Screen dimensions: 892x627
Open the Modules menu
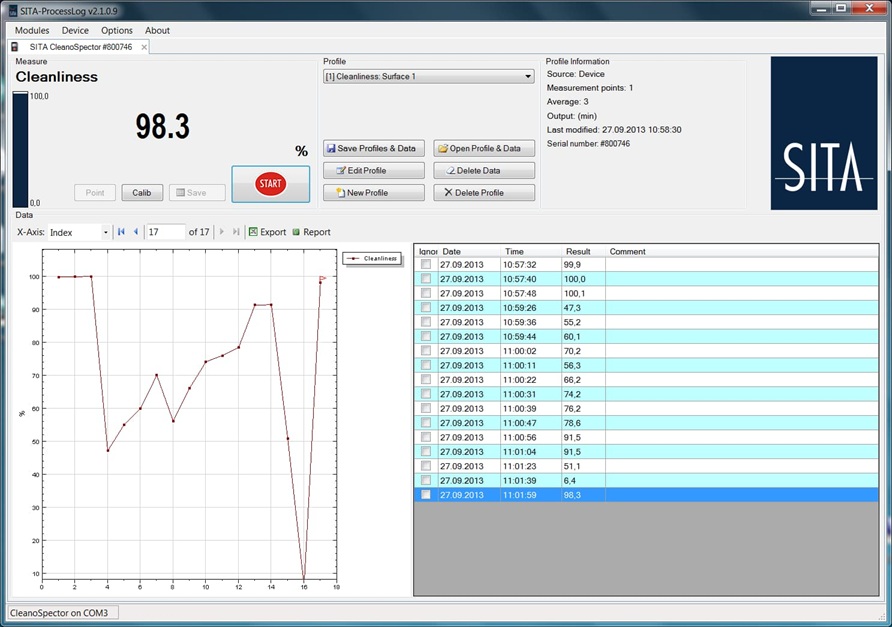click(x=32, y=31)
